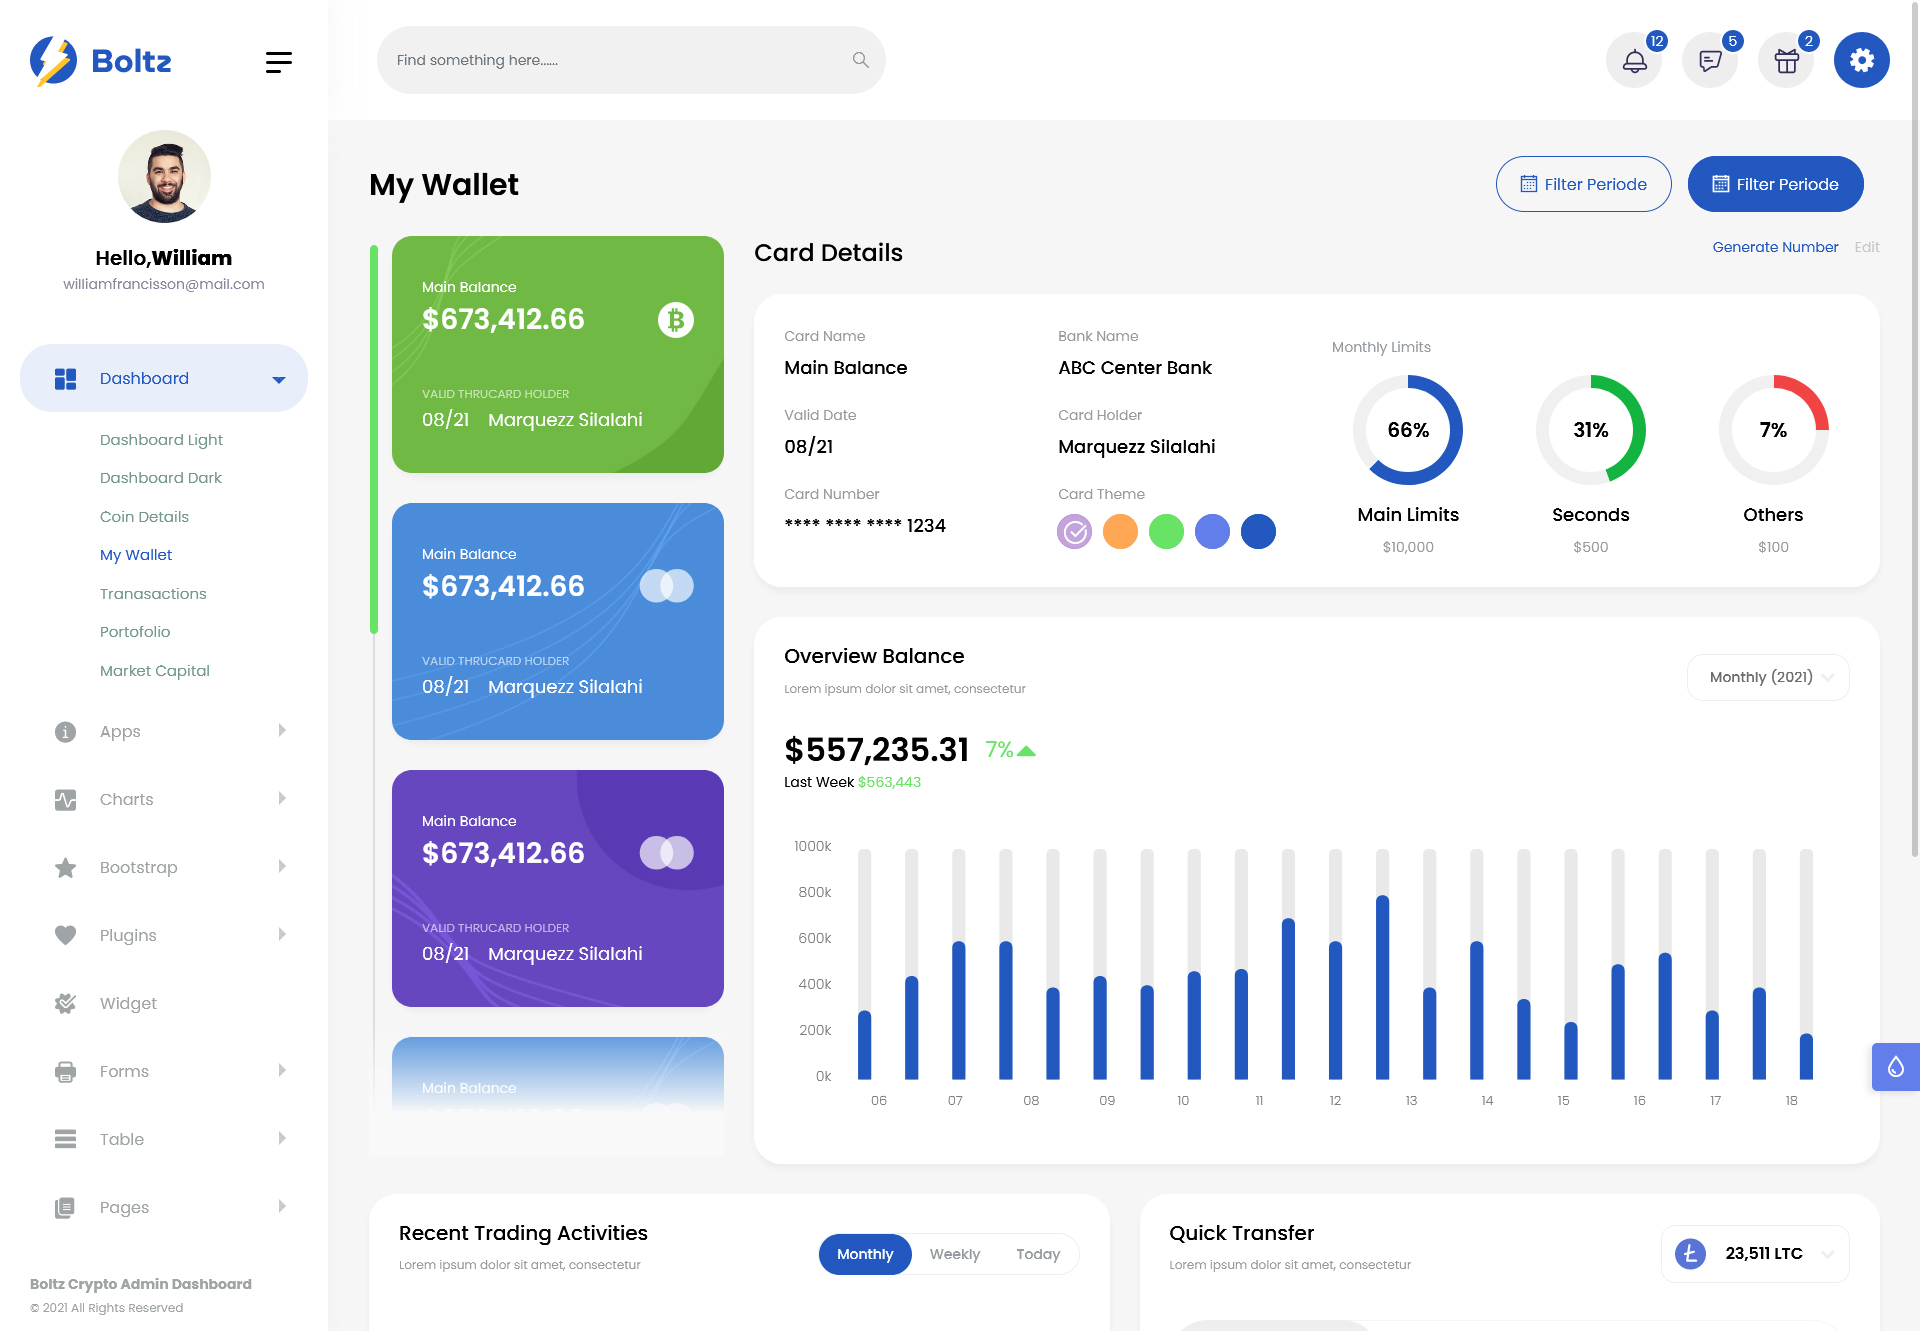Image resolution: width=1920 pixels, height=1331 pixels.
Task: Click the 66% Main Limits donut chart
Action: point(1408,430)
